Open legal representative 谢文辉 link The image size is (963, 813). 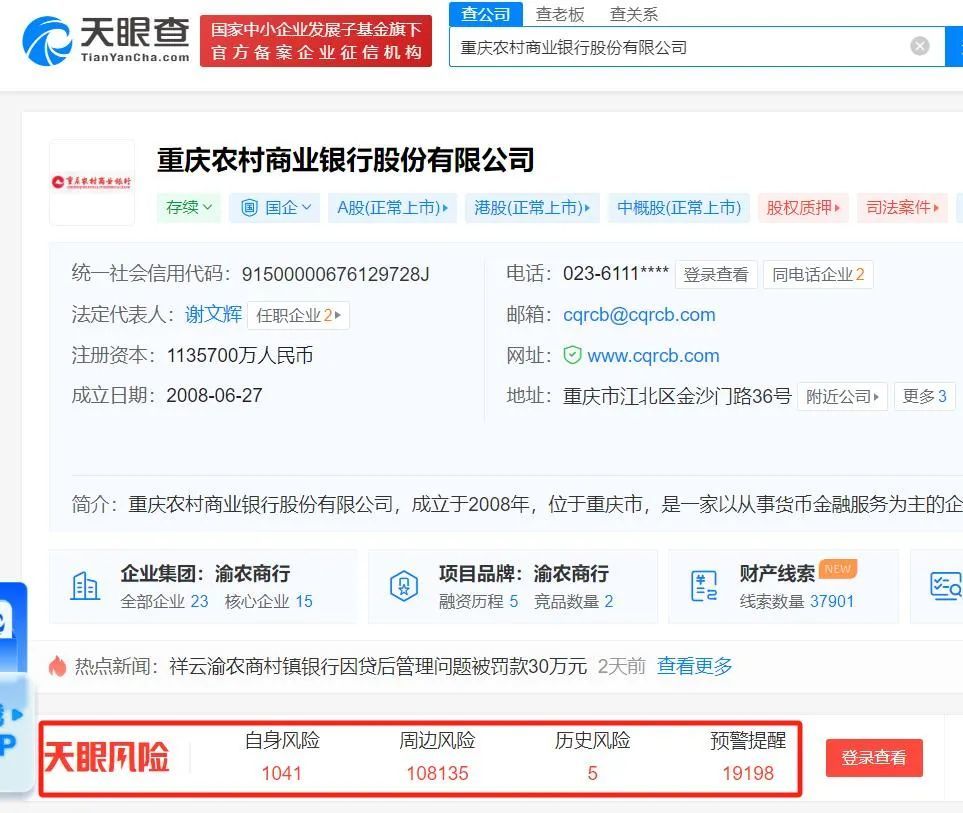pos(214,314)
